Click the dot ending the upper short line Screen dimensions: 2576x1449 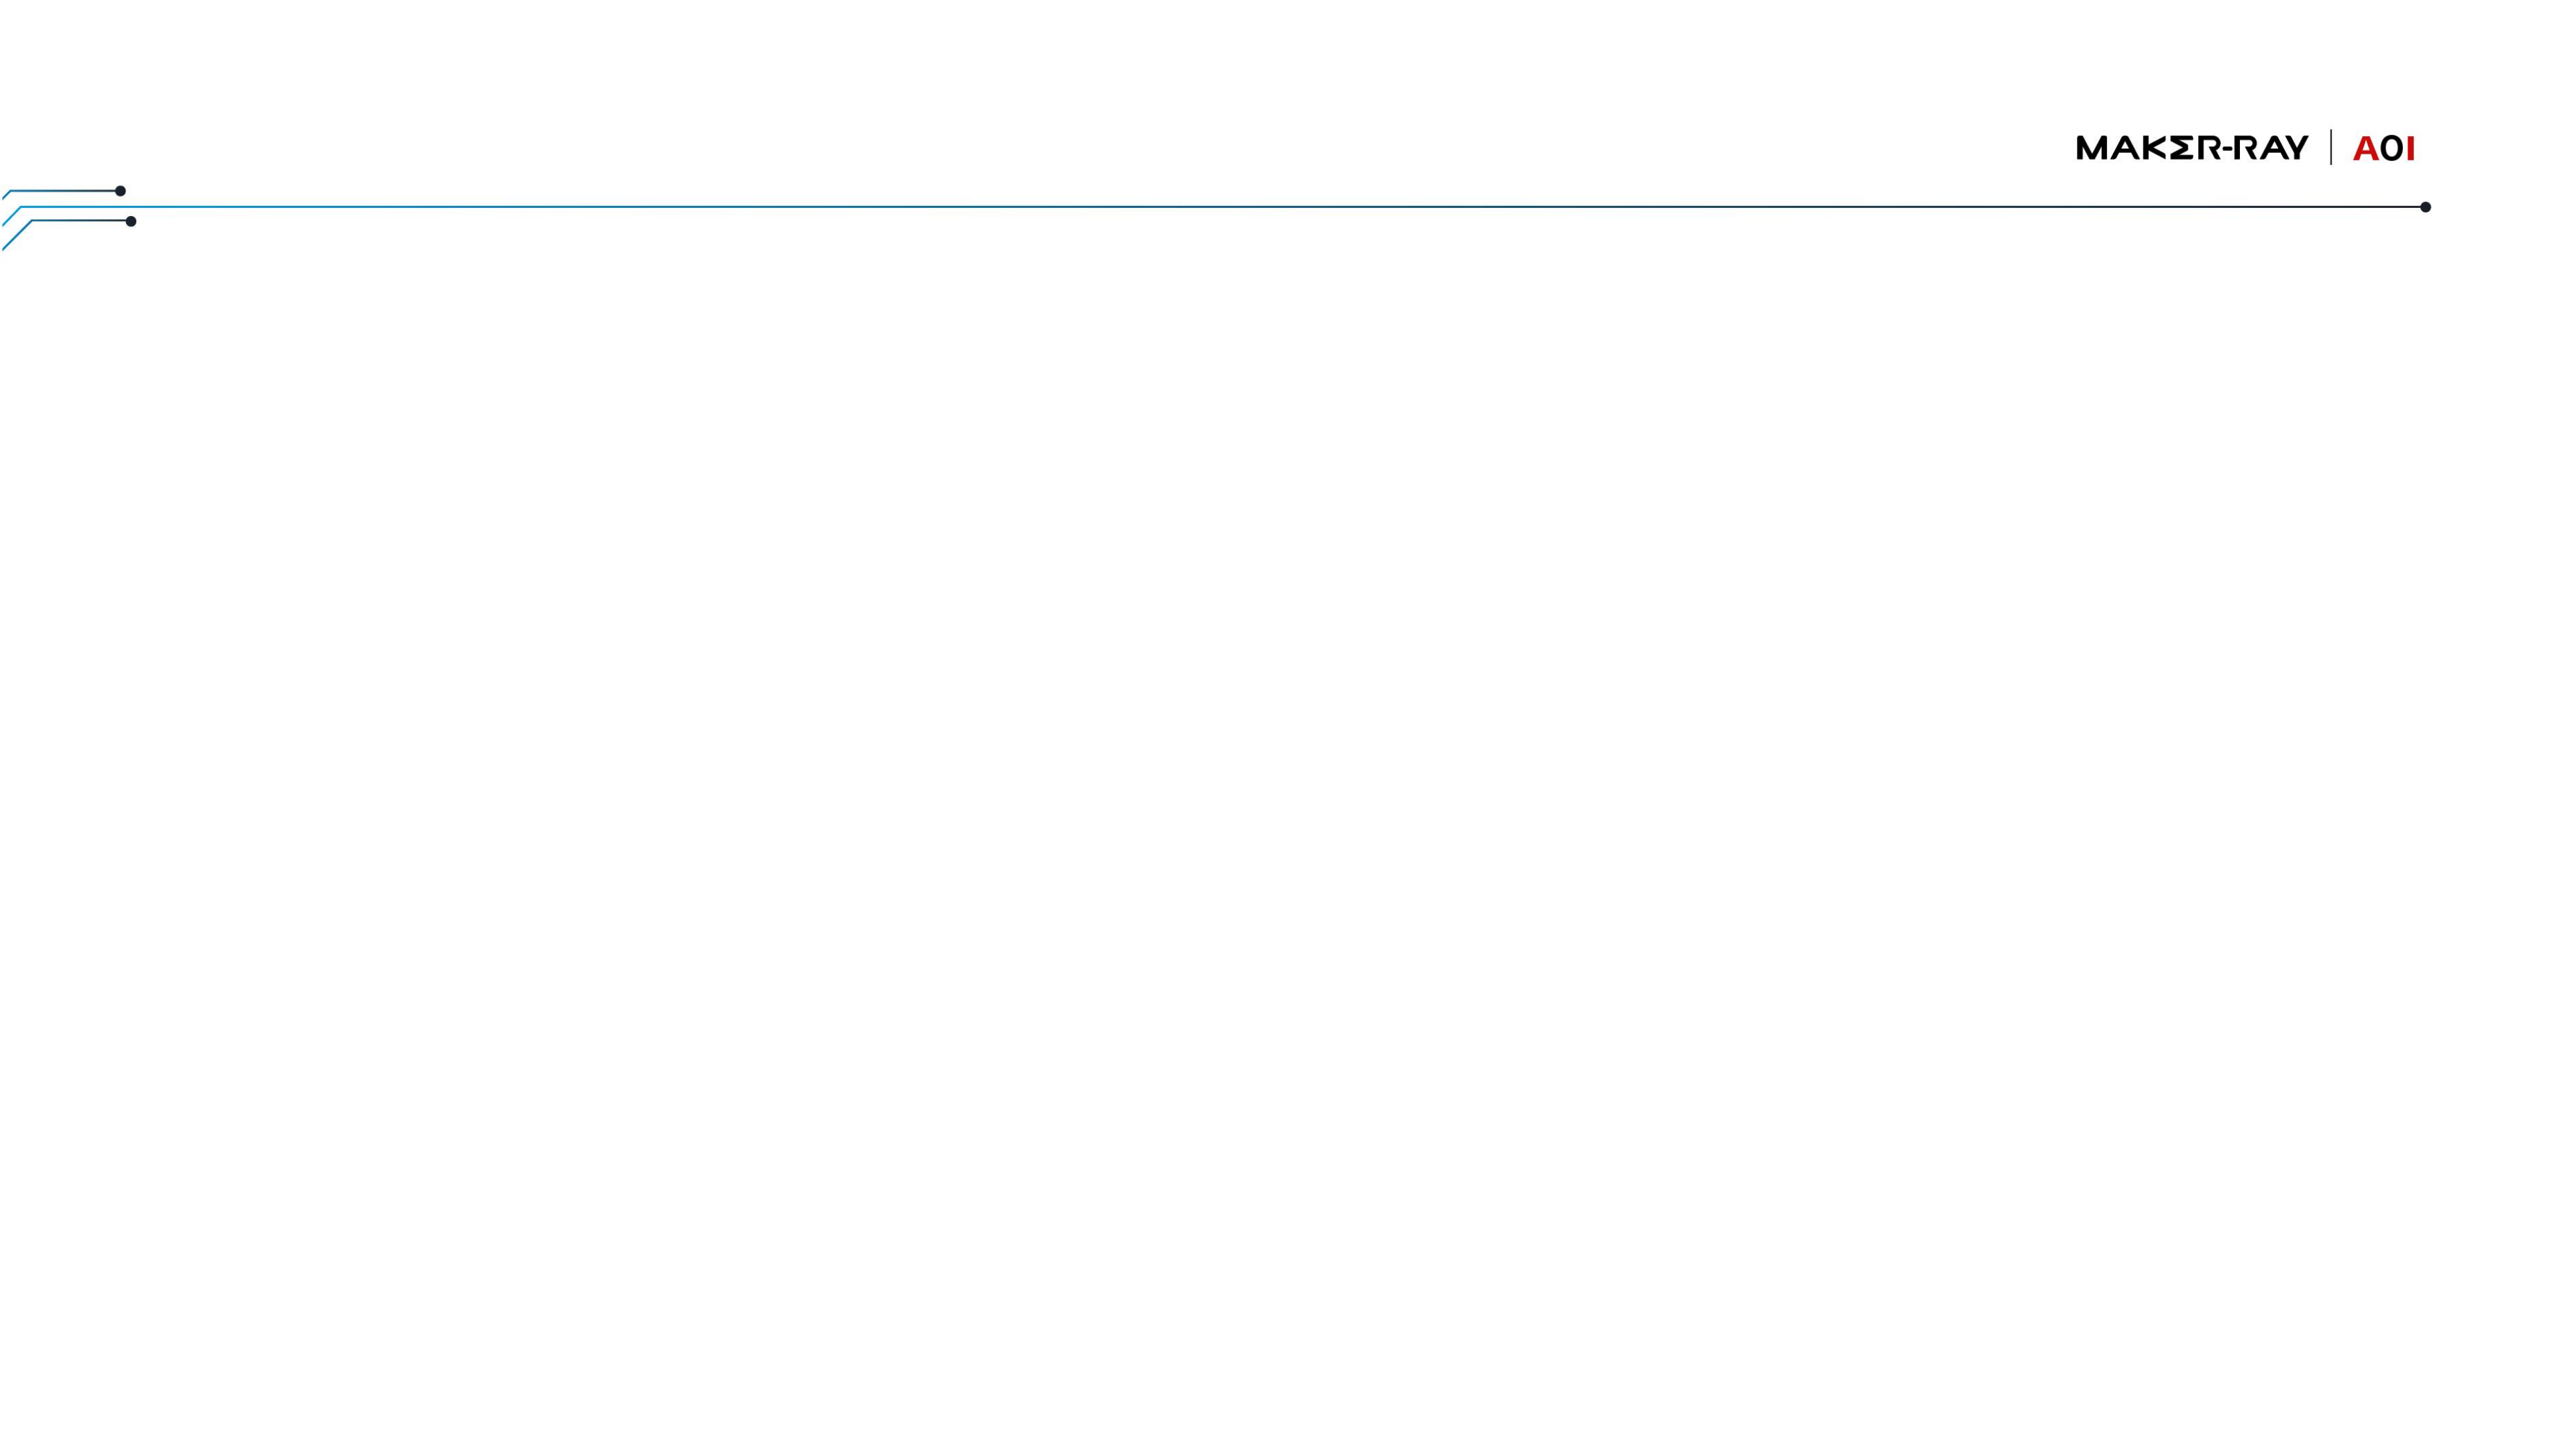coord(120,191)
